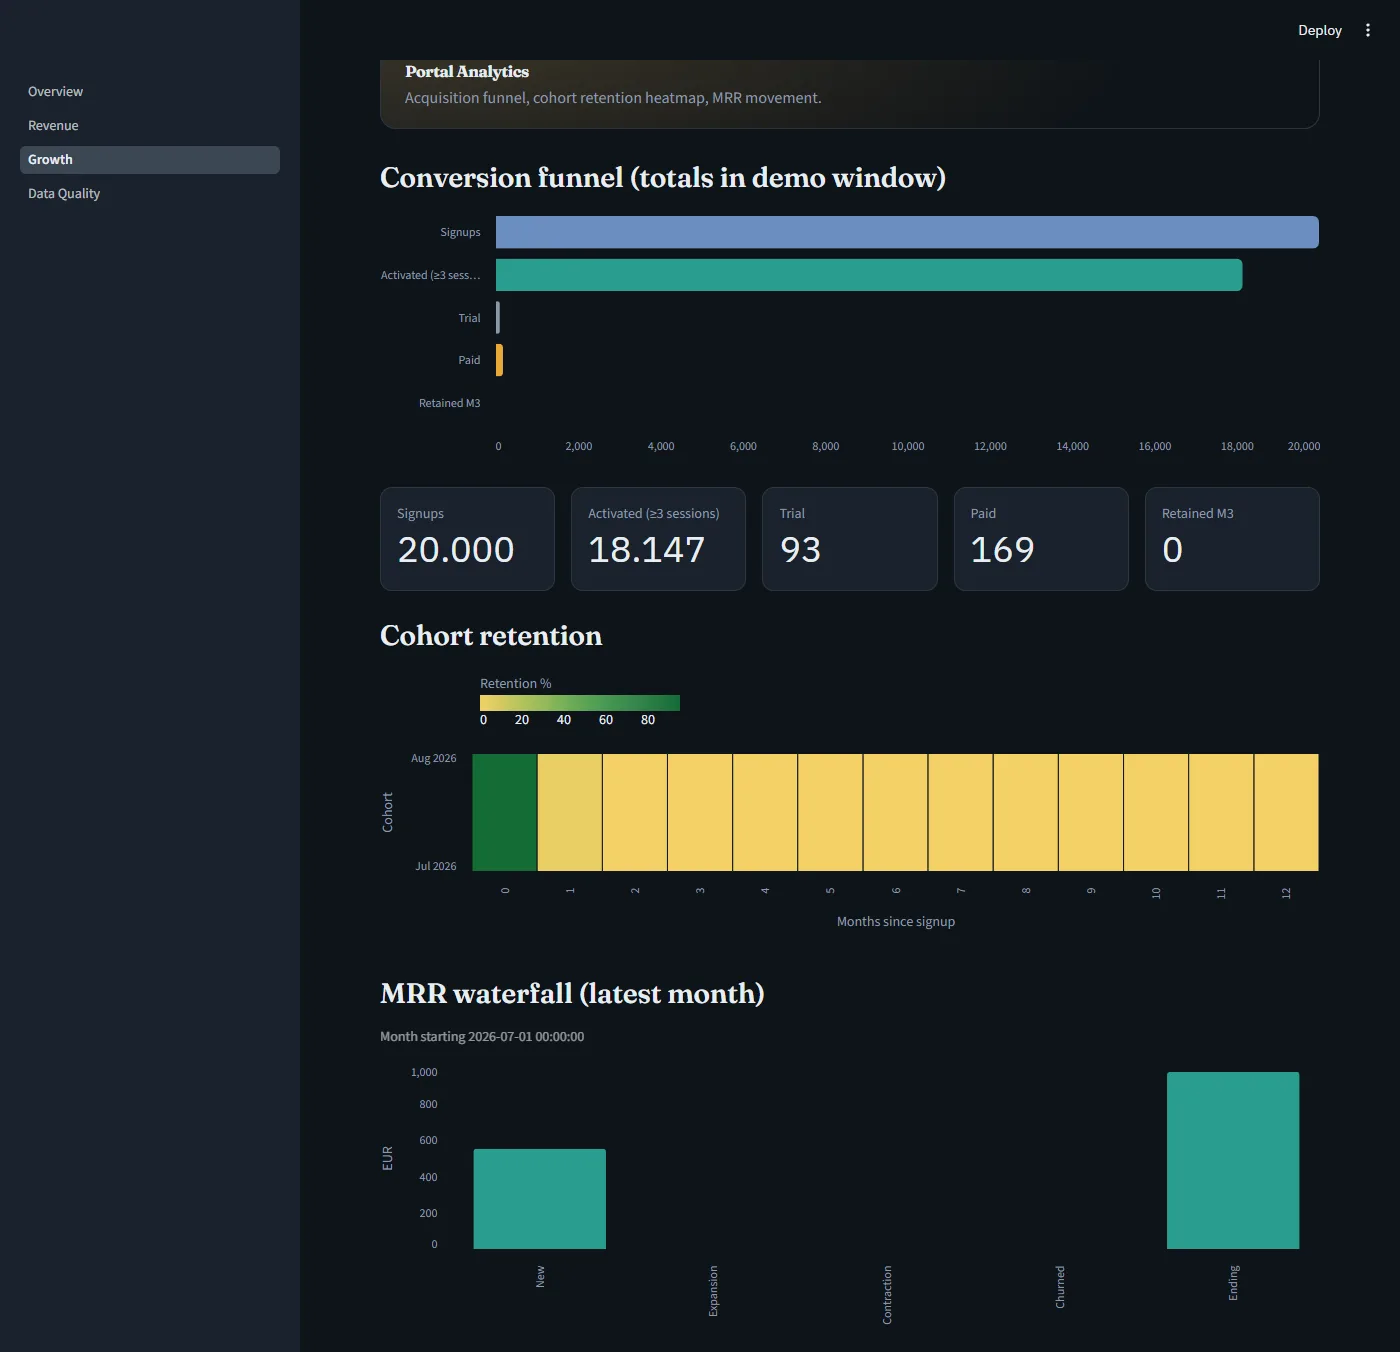Click the Acquisition funnel description text
The width and height of the screenshot is (1400, 1352).
613,98
